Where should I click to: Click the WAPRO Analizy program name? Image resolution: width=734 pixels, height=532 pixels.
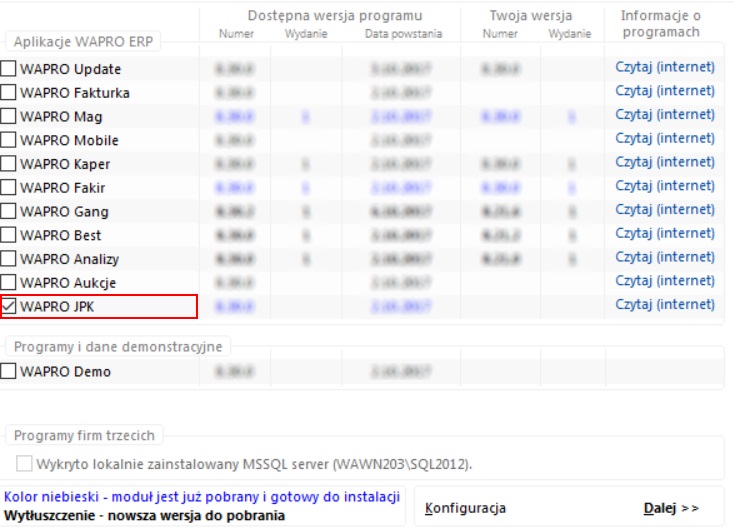pyautogui.click(x=70, y=259)
